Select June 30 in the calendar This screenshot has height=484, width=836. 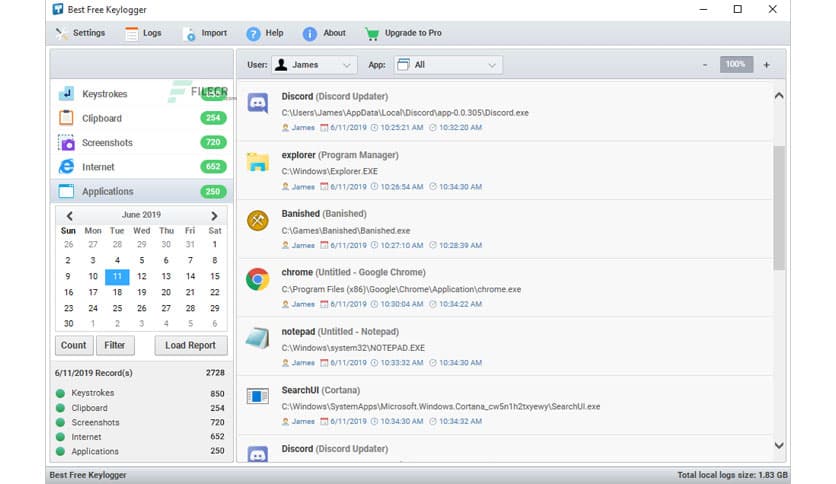click(68, 324)
